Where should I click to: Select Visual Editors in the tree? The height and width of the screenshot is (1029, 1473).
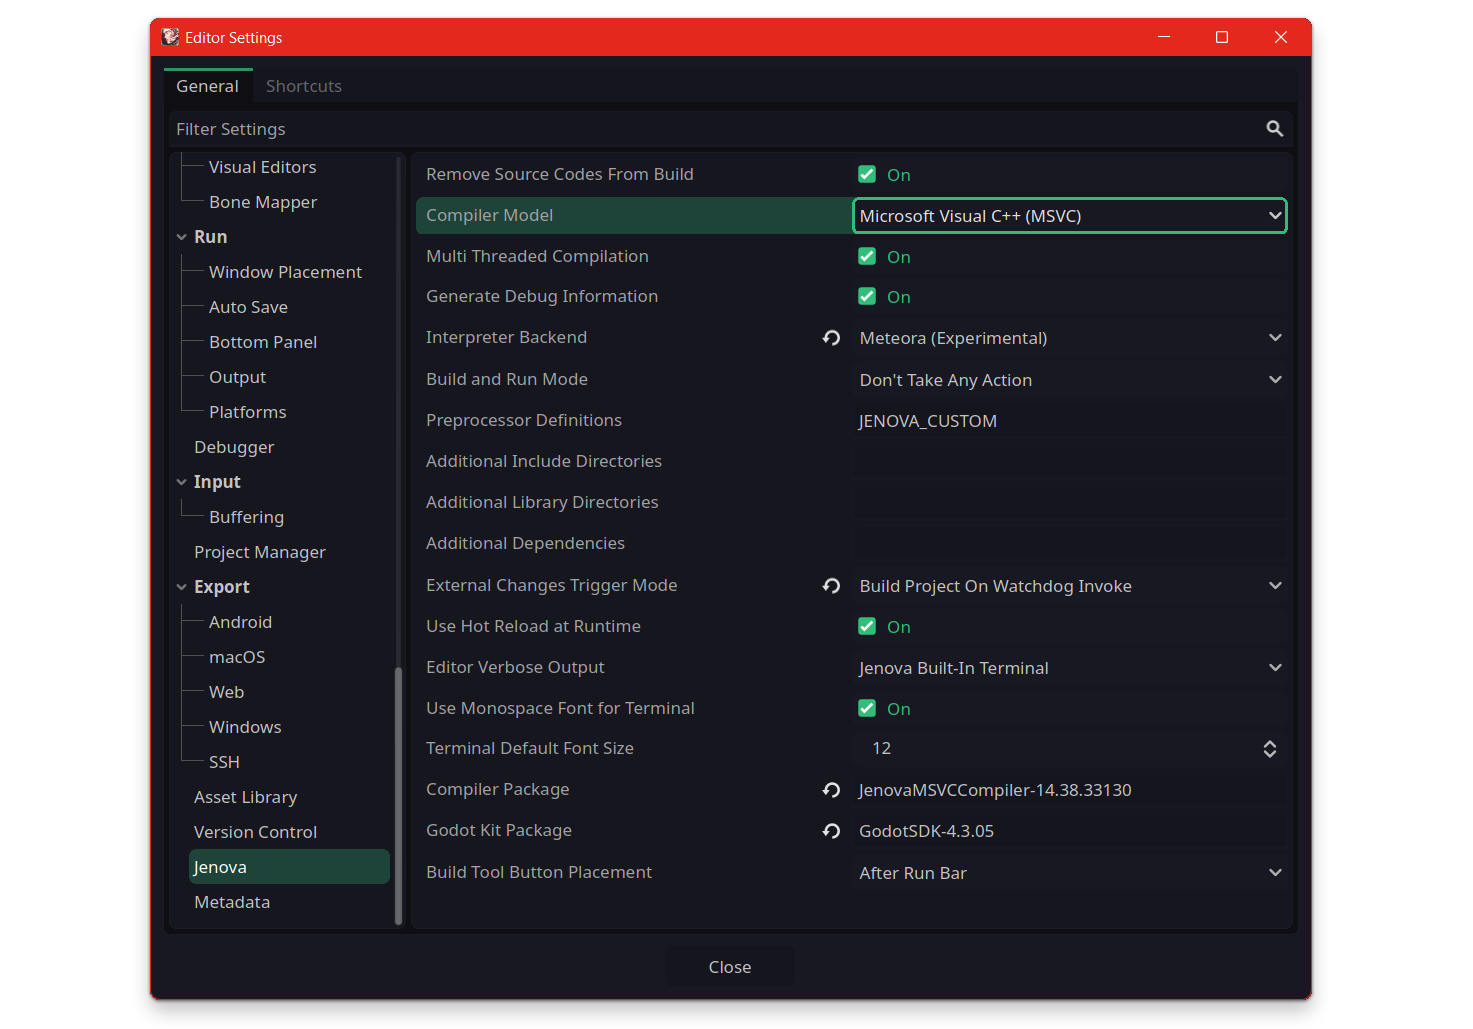tap(262, 167)
